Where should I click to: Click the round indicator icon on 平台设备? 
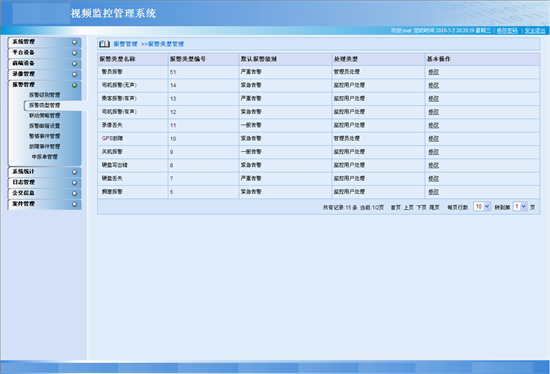click(74, 53)
